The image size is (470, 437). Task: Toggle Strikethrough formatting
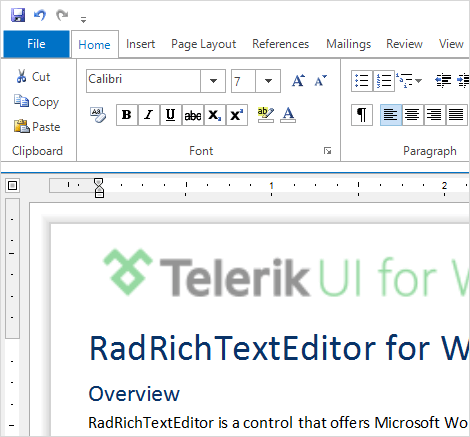click(193, 115)
